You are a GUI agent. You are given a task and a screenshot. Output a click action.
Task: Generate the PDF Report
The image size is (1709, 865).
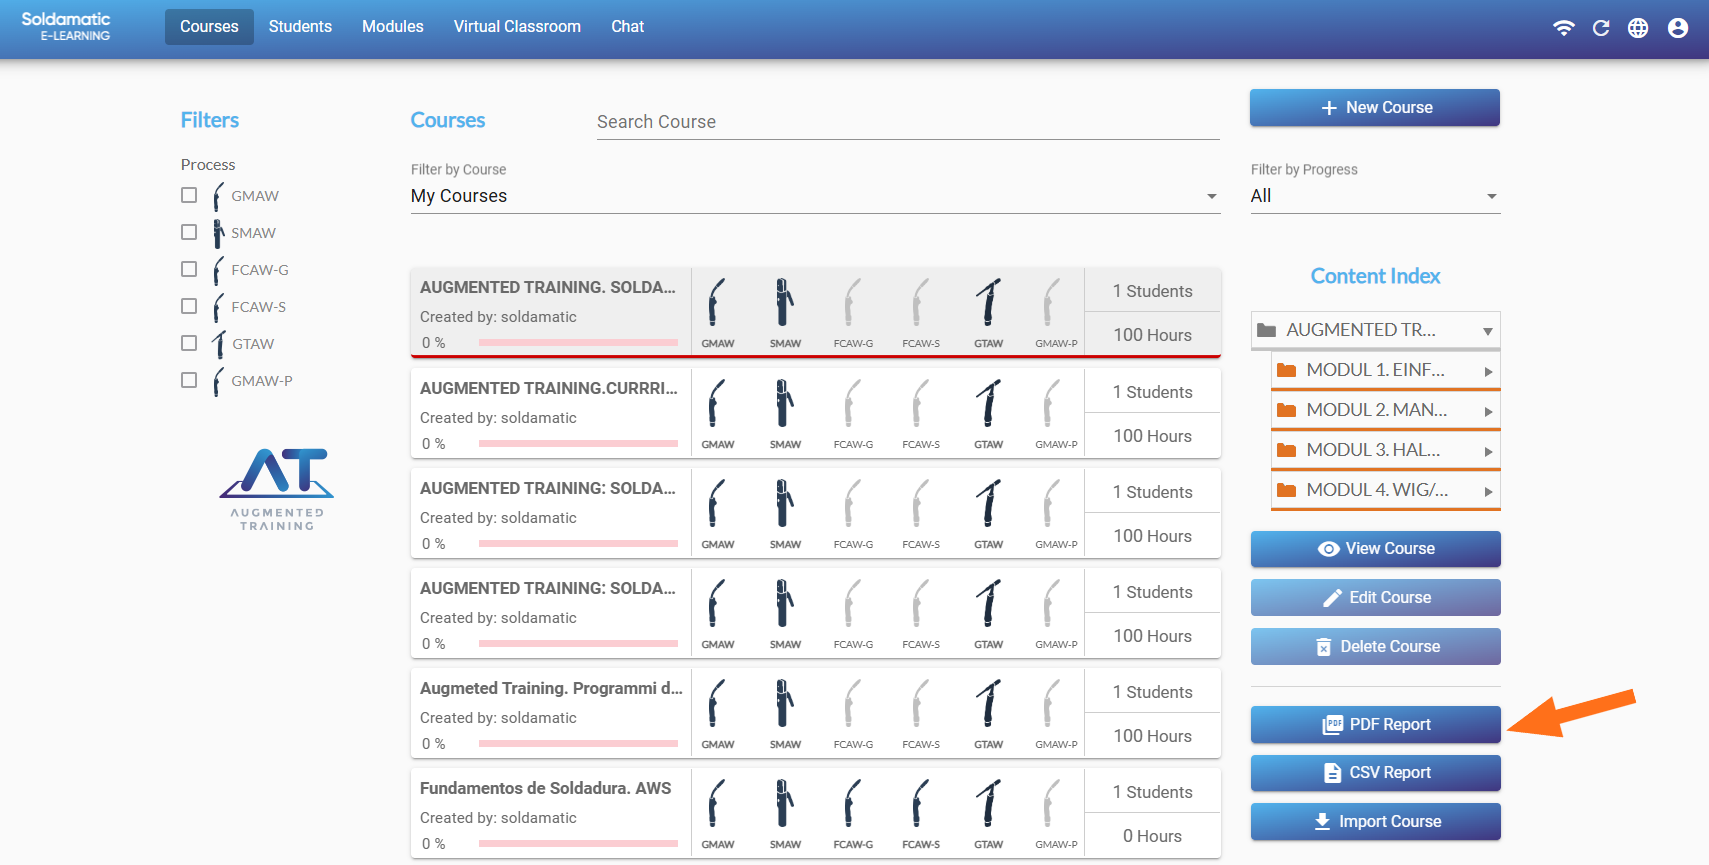tap(1375, 724)
